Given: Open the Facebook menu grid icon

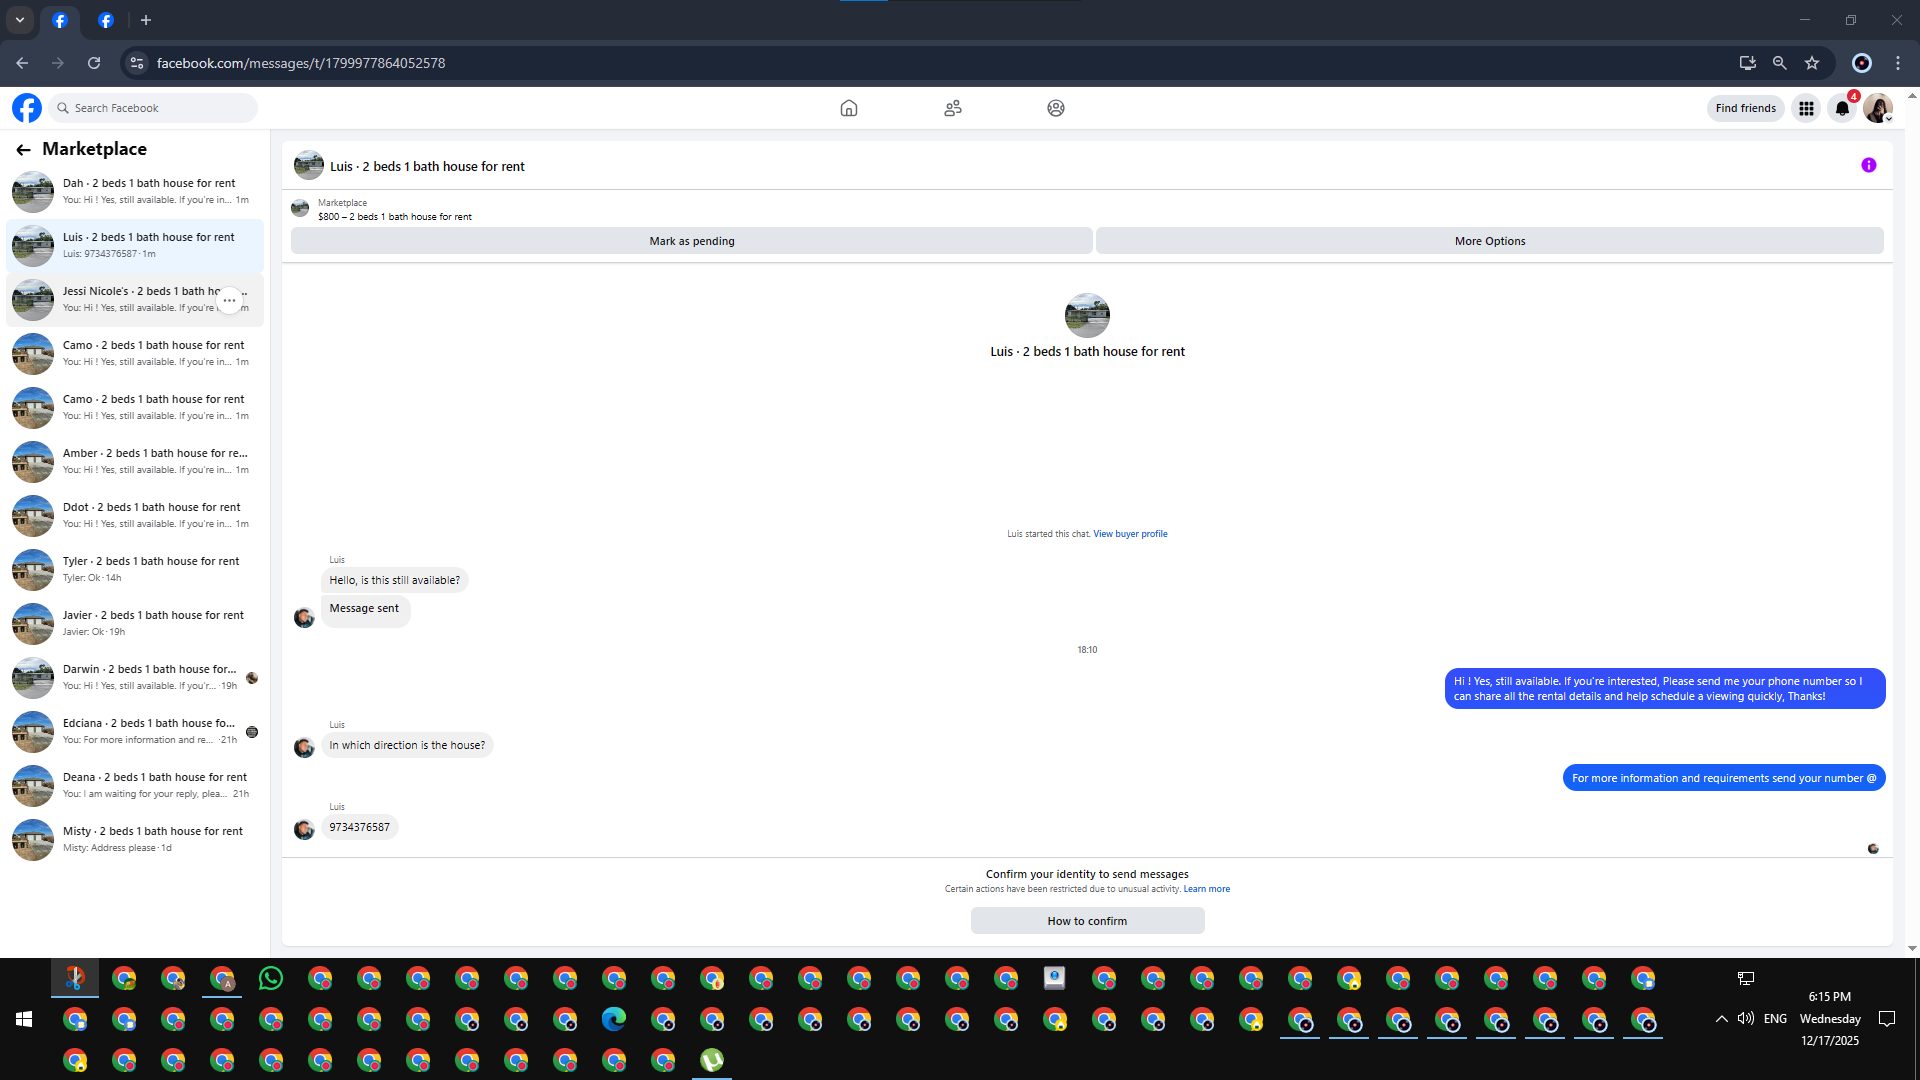Looking at the screenshot, I should tap(1806, 108).
